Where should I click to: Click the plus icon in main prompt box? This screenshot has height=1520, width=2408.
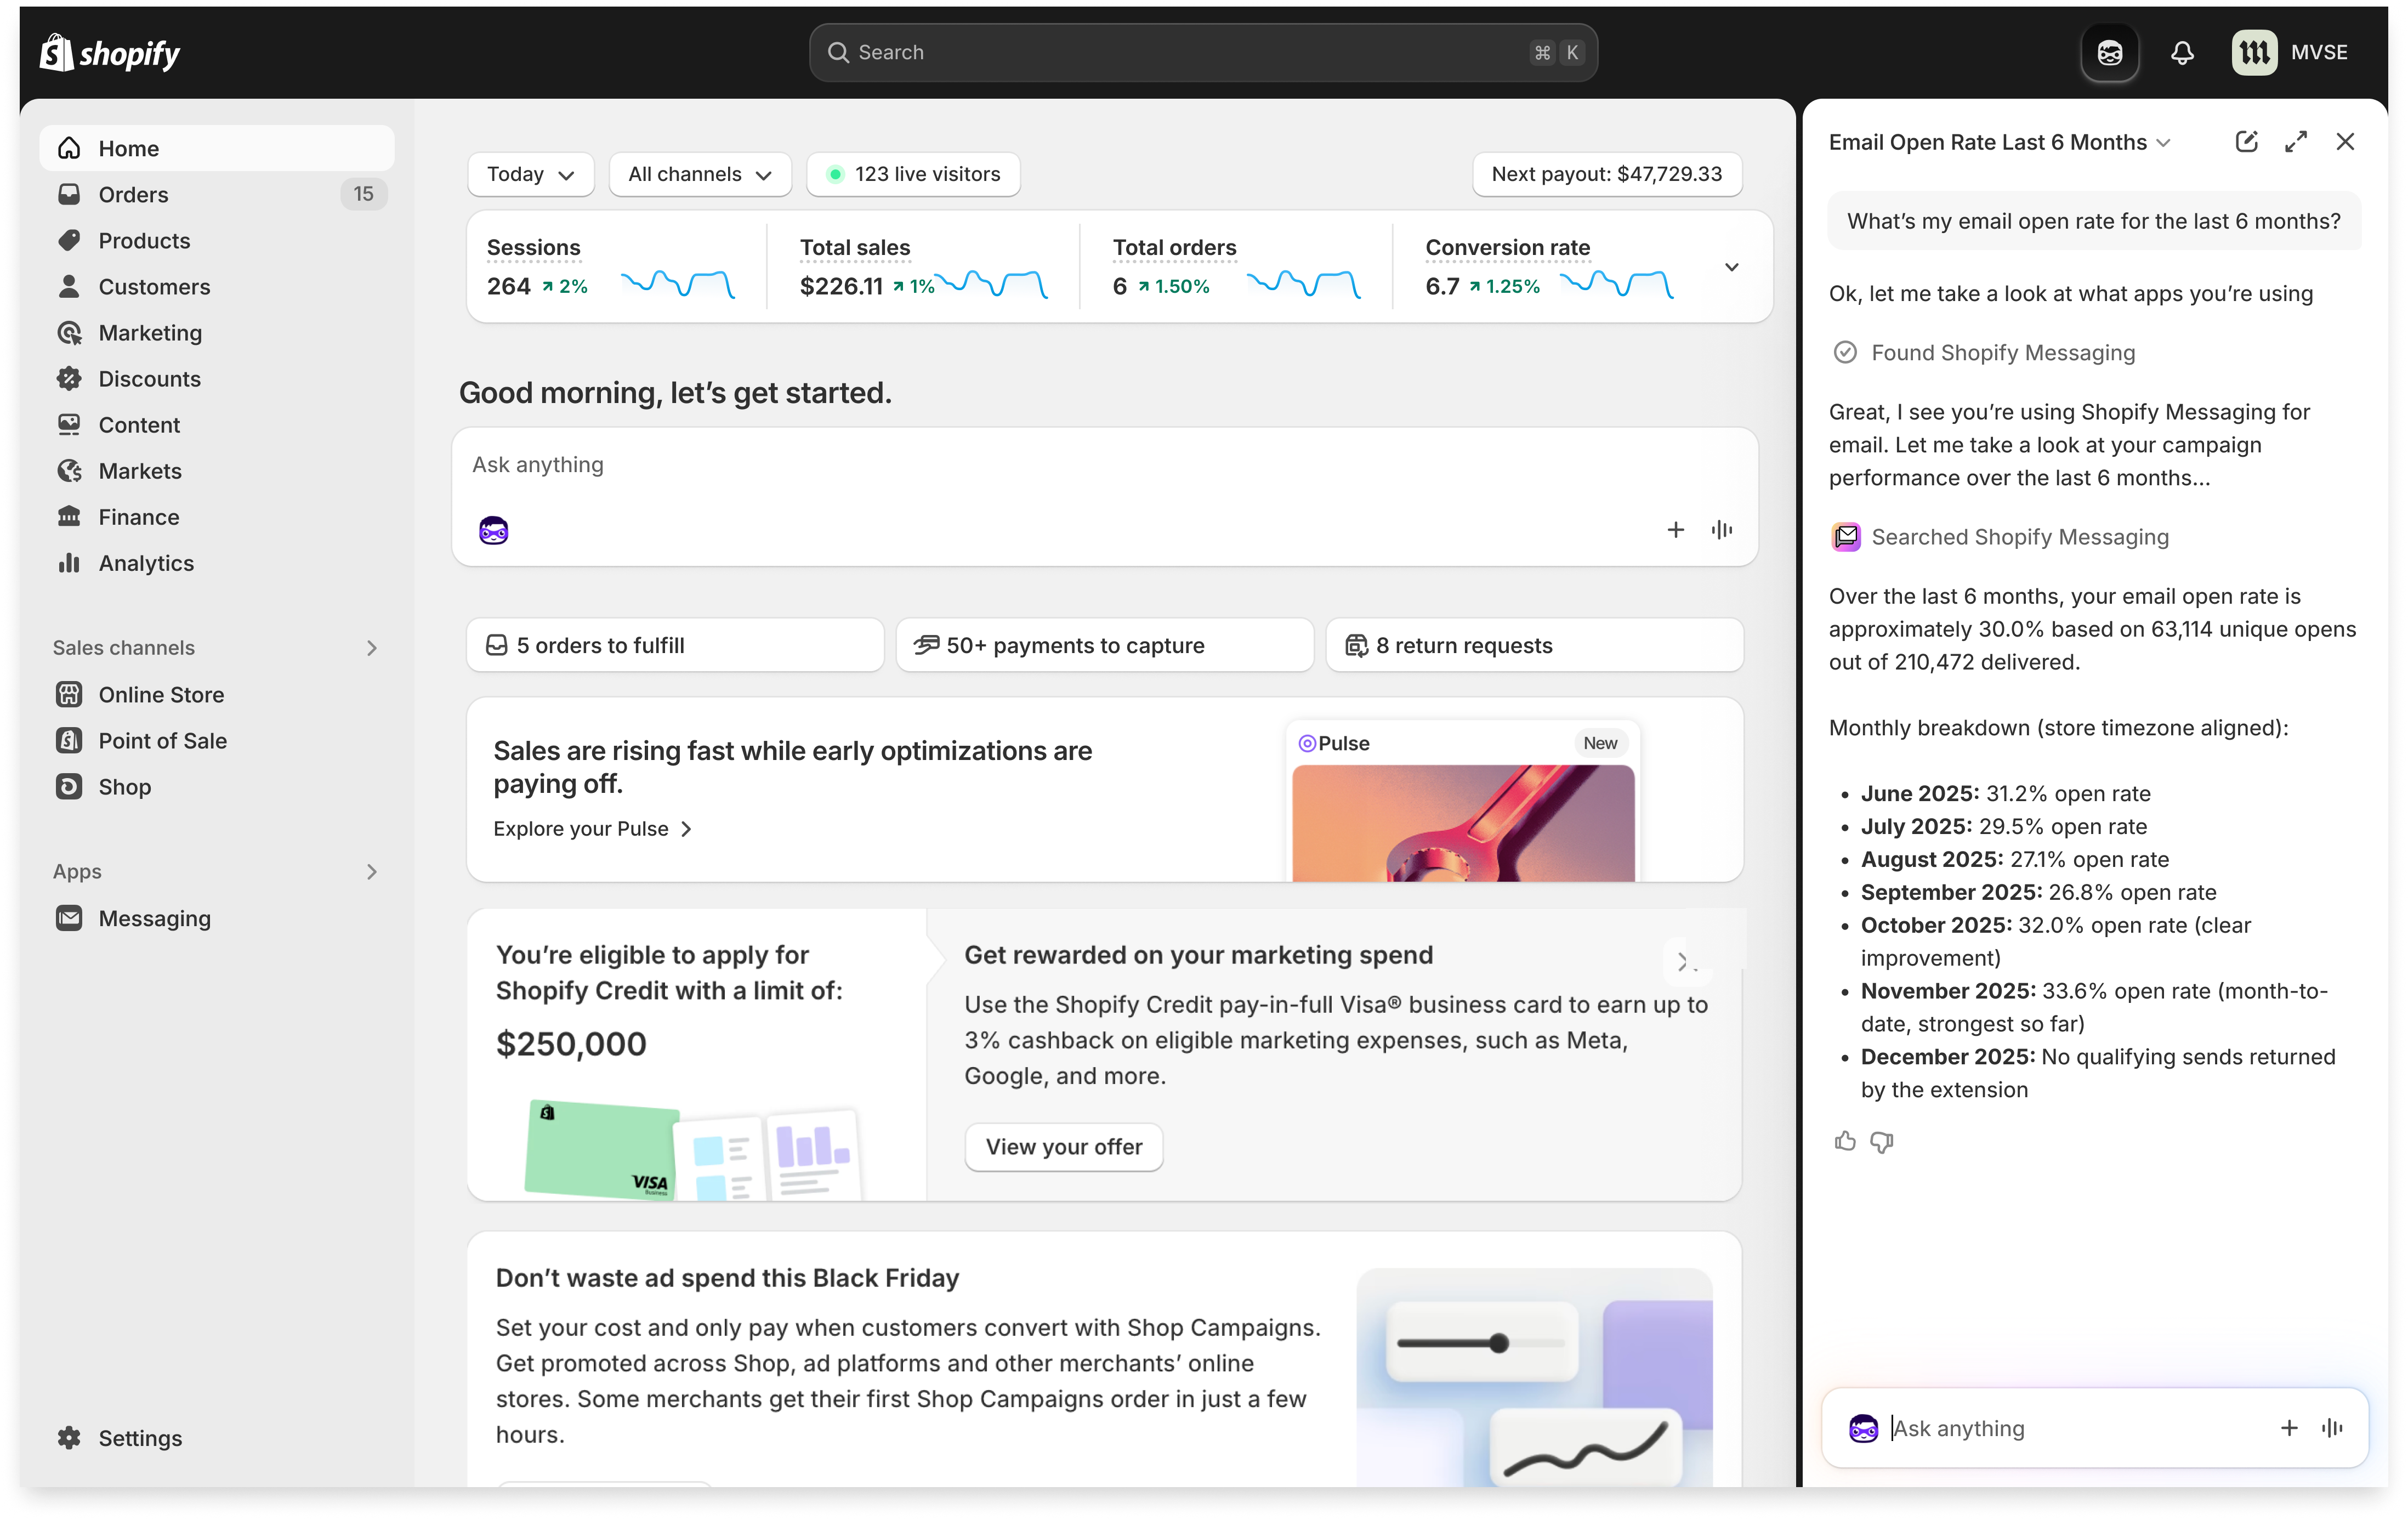(x=1675, y=530)
